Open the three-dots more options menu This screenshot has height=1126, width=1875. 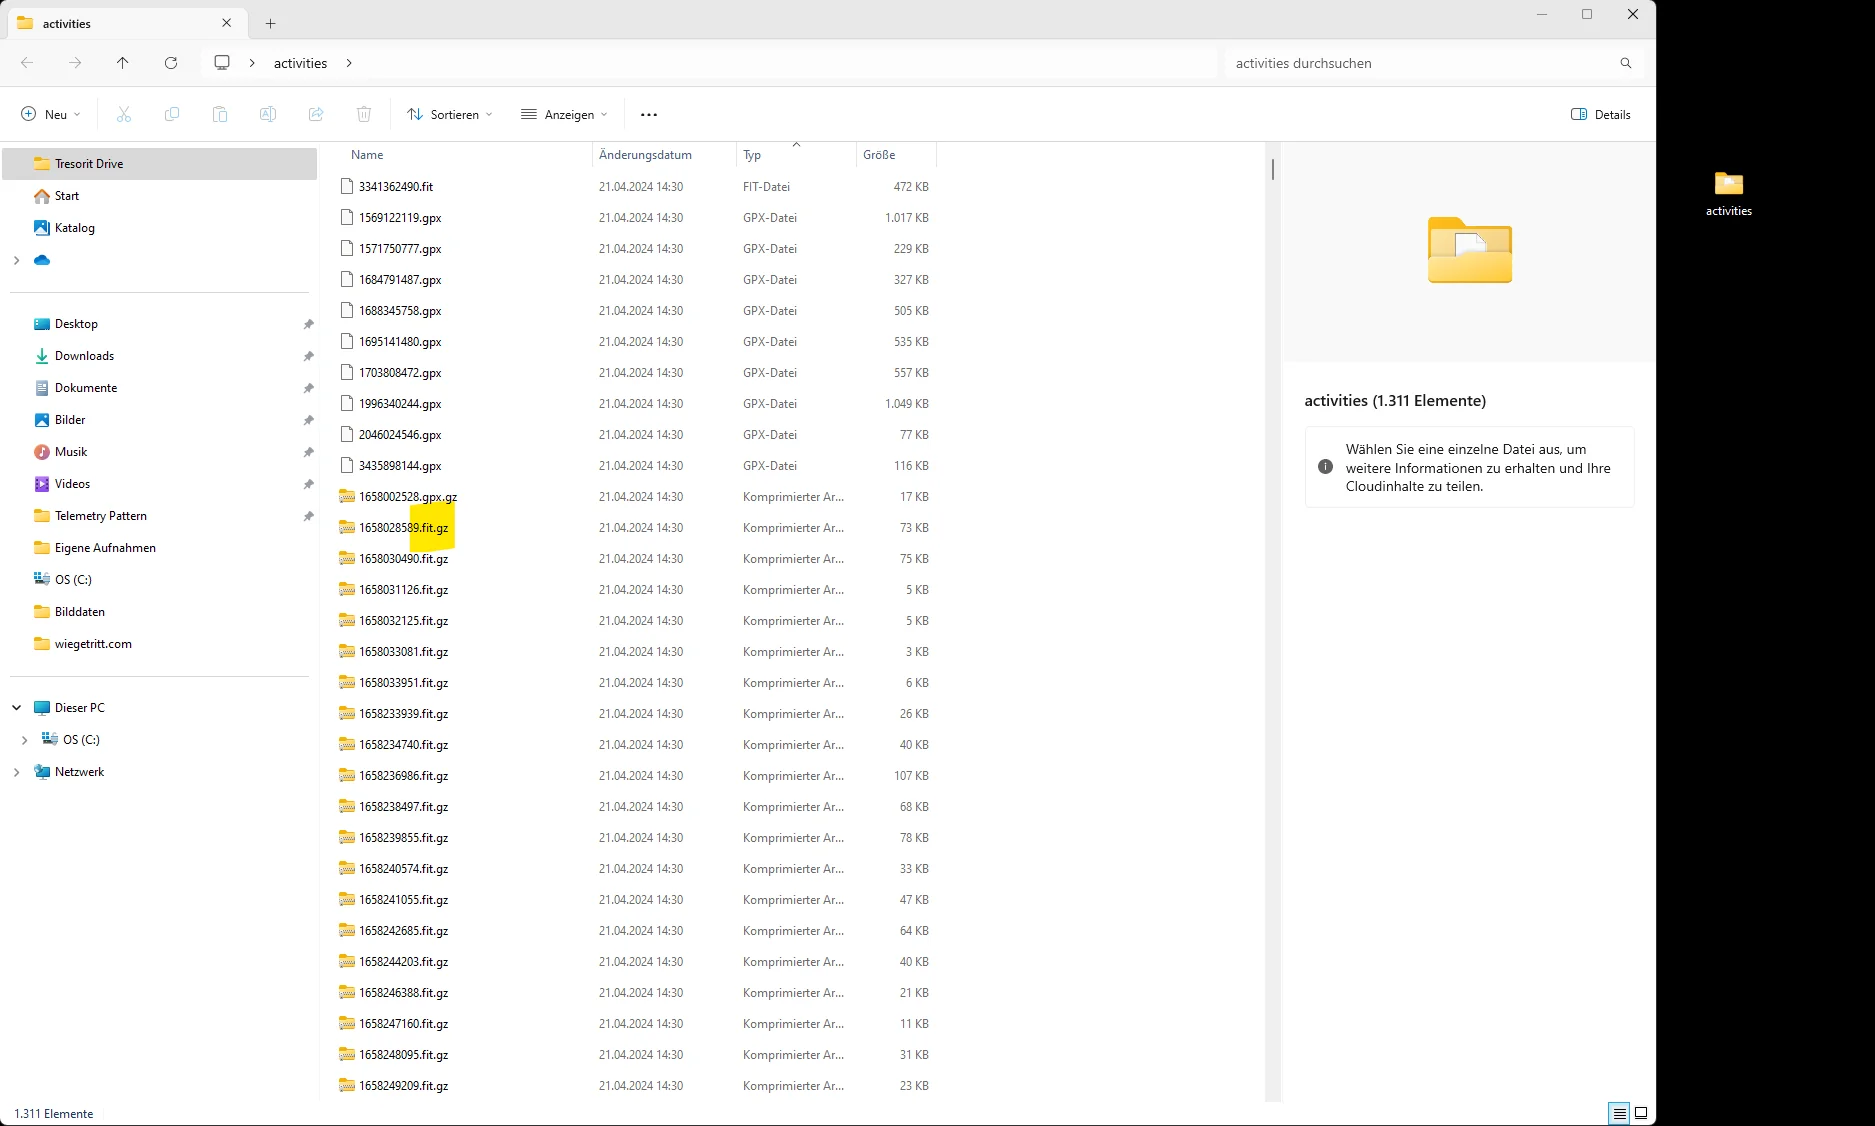649,115
